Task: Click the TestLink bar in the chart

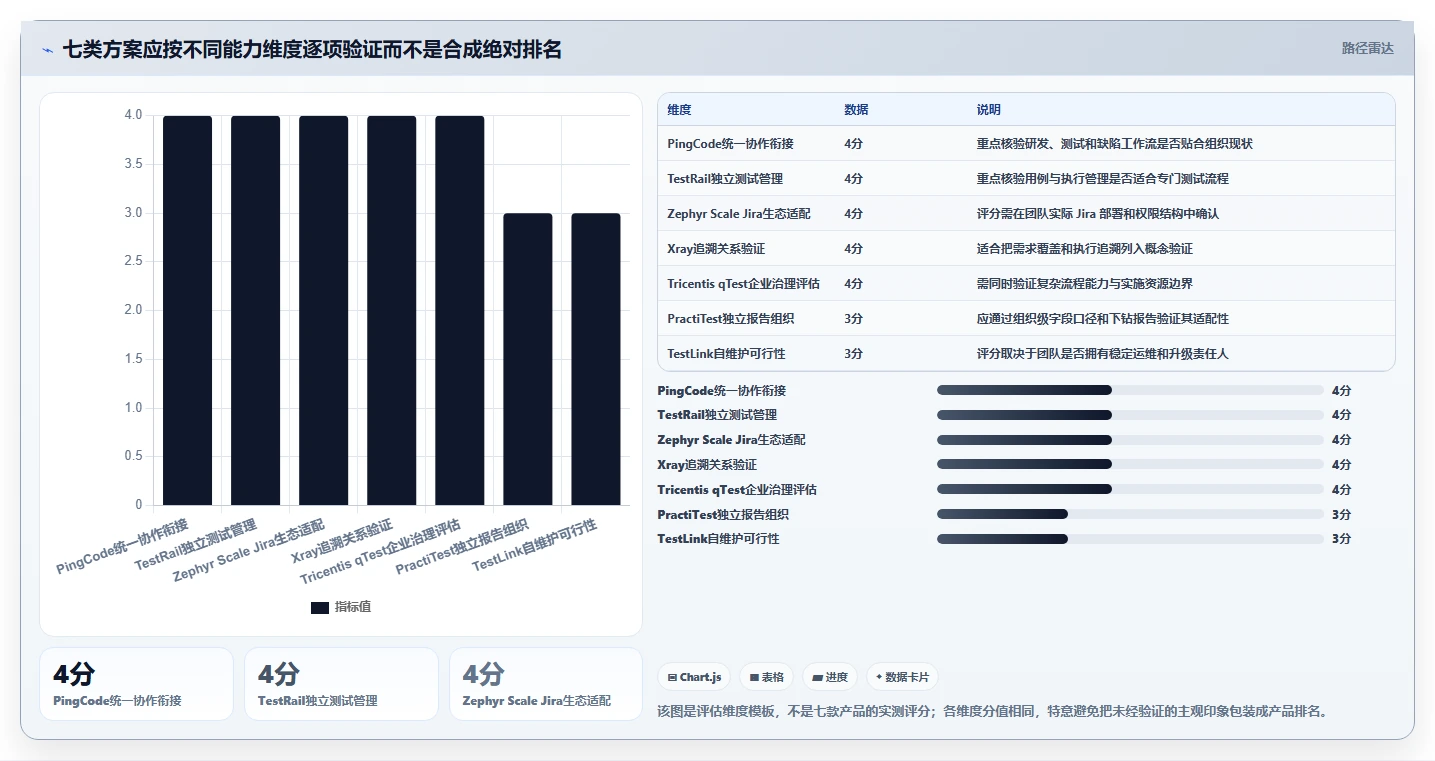Action: (596, 359)
